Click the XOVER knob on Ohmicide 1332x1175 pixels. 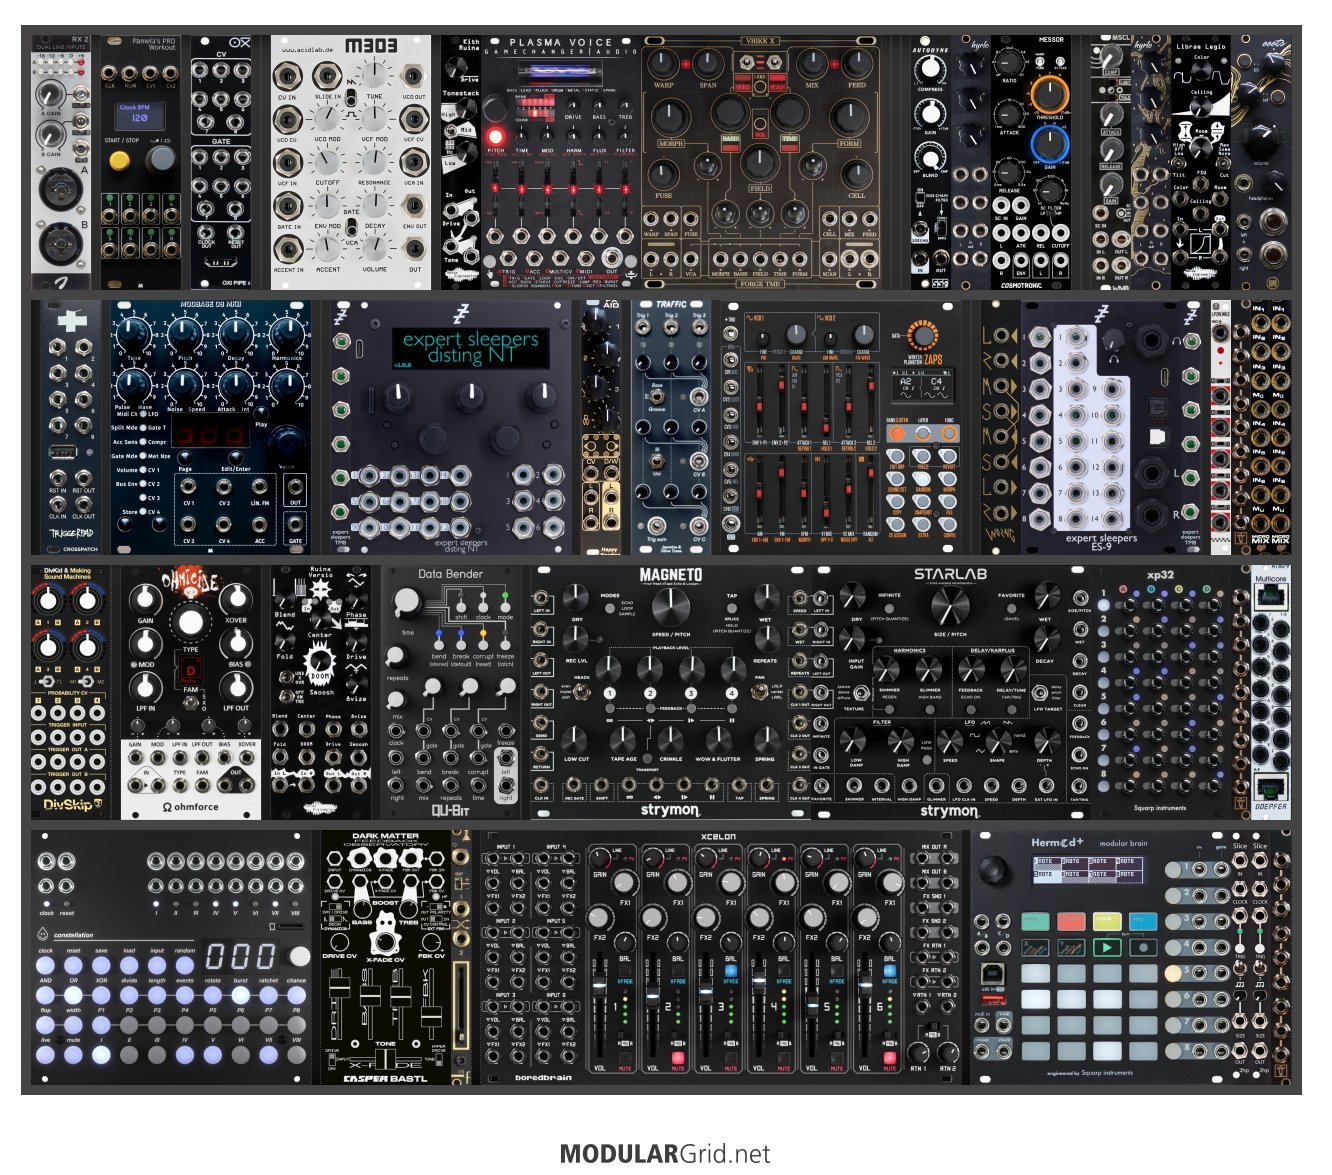tap(236, 597)
